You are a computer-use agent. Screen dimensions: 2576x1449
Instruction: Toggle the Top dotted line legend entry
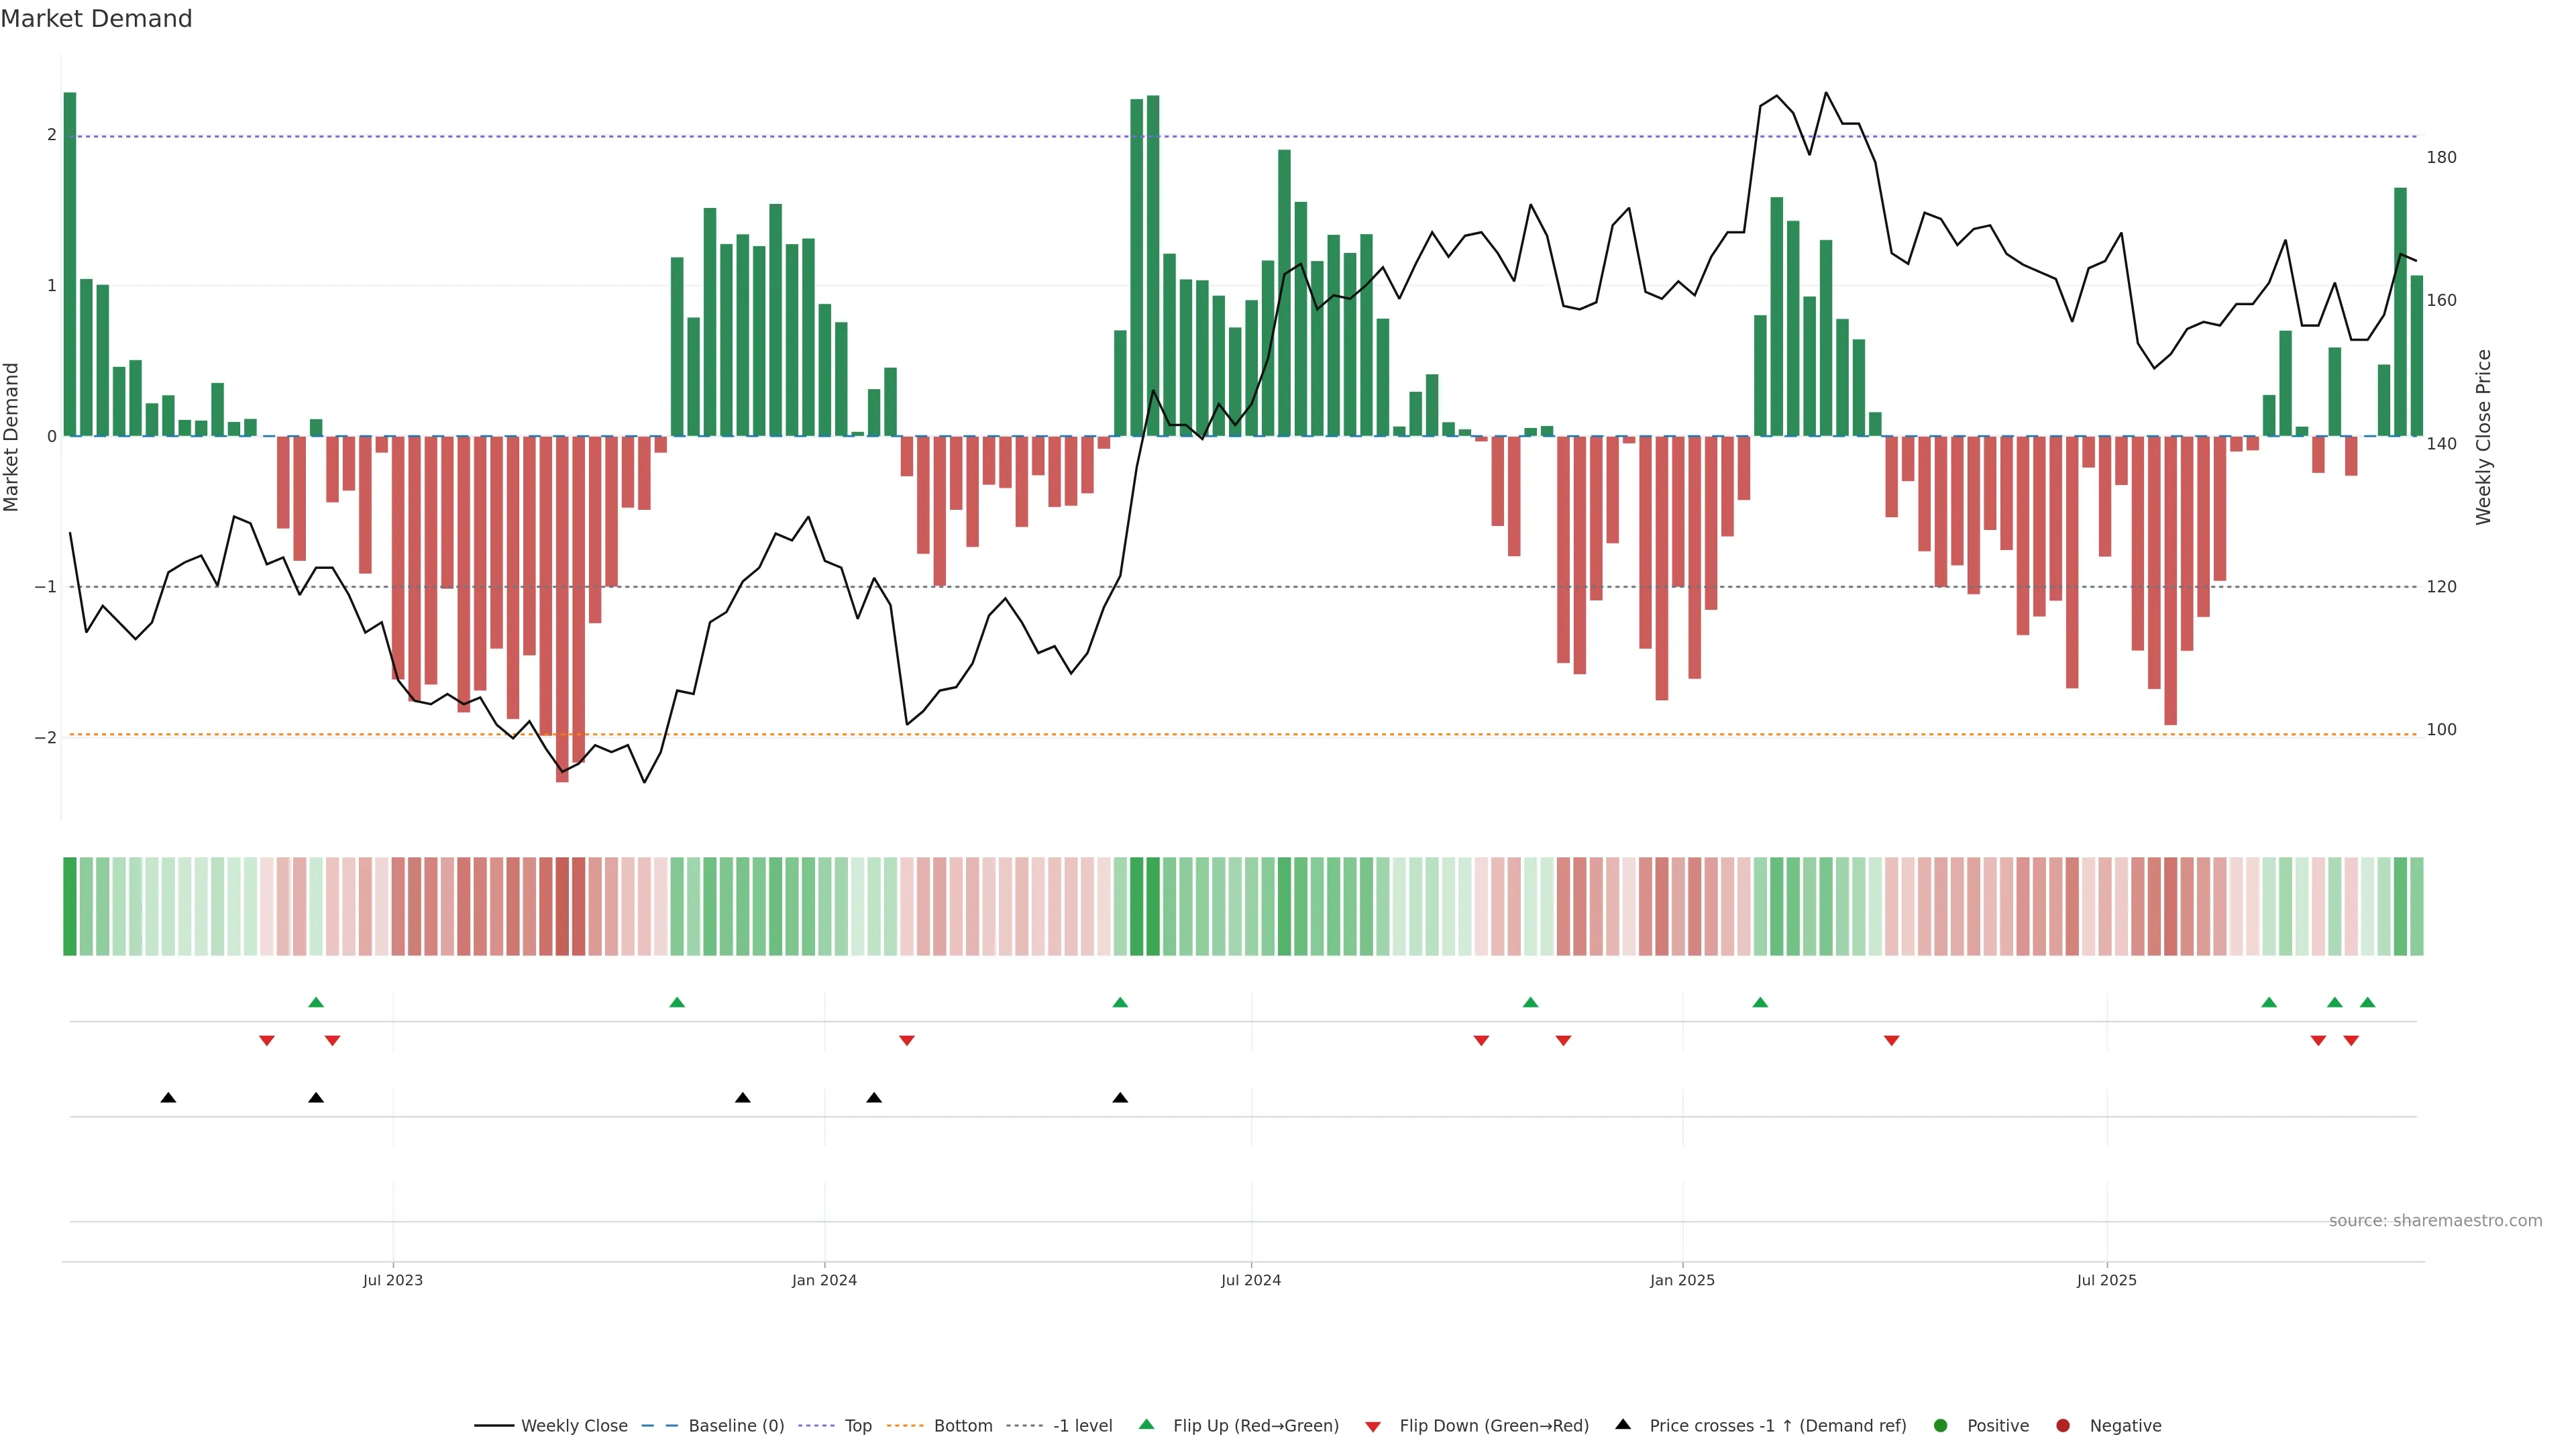[x=857, y=1425]
